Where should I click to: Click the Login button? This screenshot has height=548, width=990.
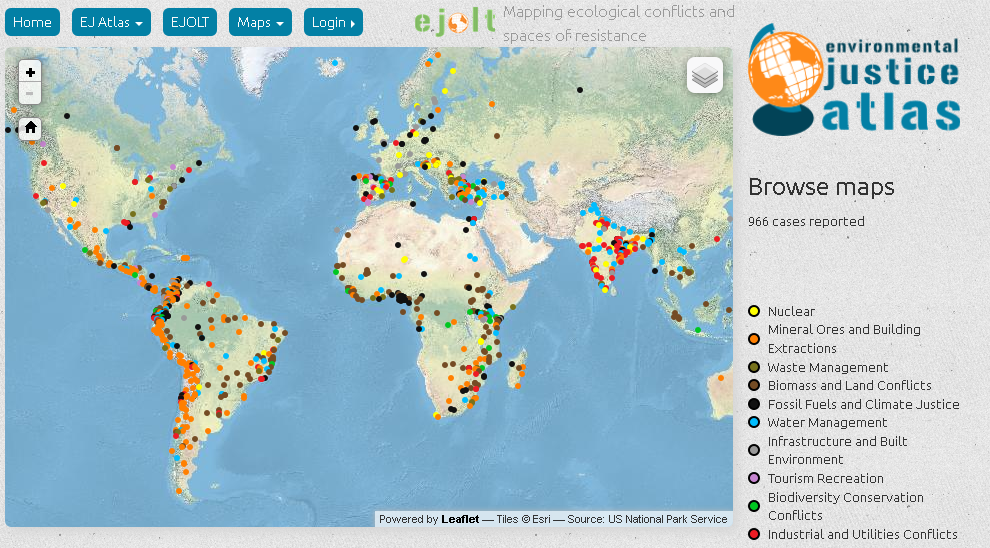point(333,22)
